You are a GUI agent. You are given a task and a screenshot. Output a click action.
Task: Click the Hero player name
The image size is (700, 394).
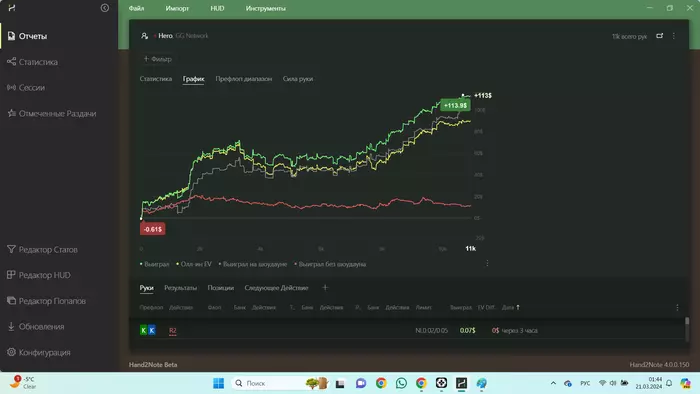pos(165,36)
